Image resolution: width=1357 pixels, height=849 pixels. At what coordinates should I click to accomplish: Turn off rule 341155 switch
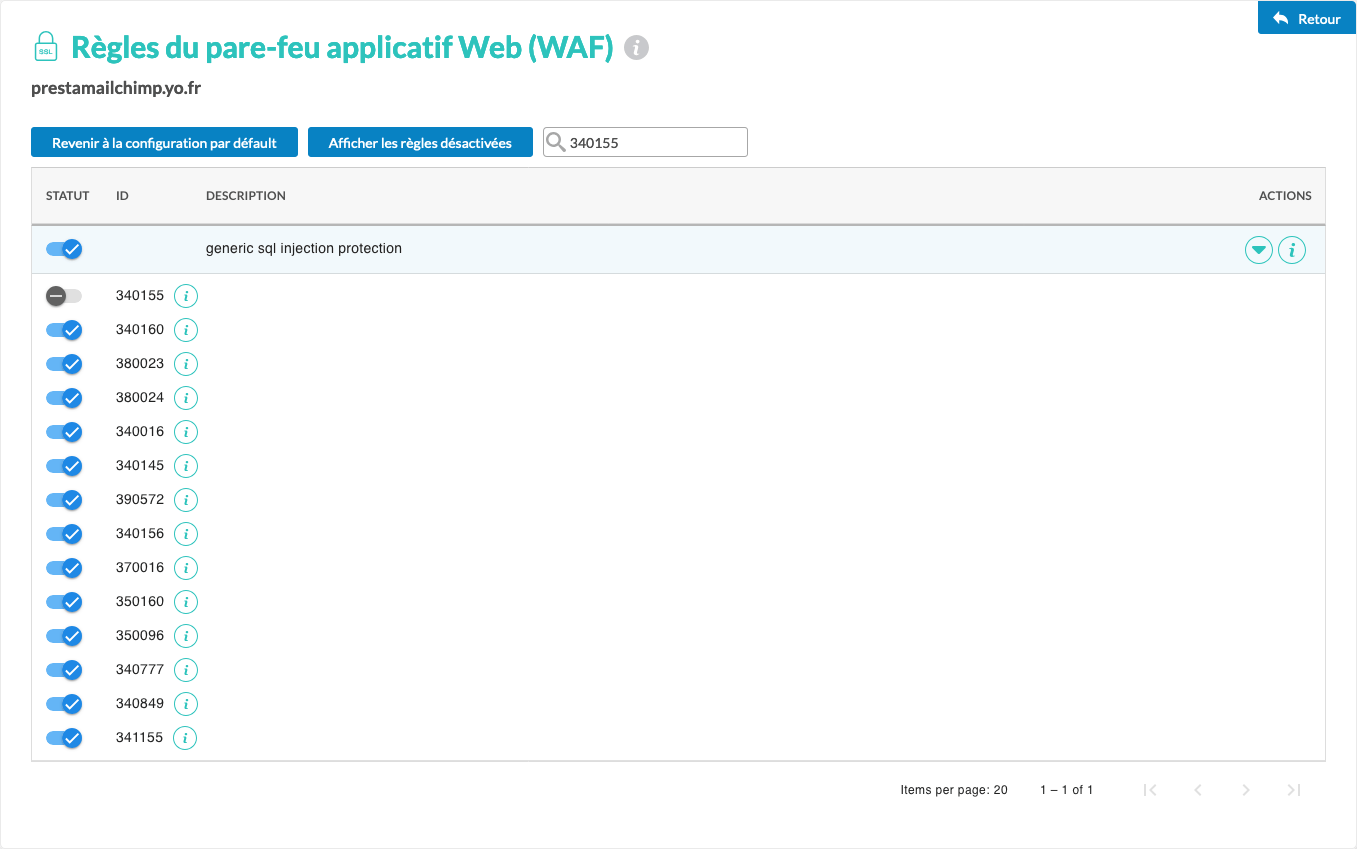pos(64,738)
